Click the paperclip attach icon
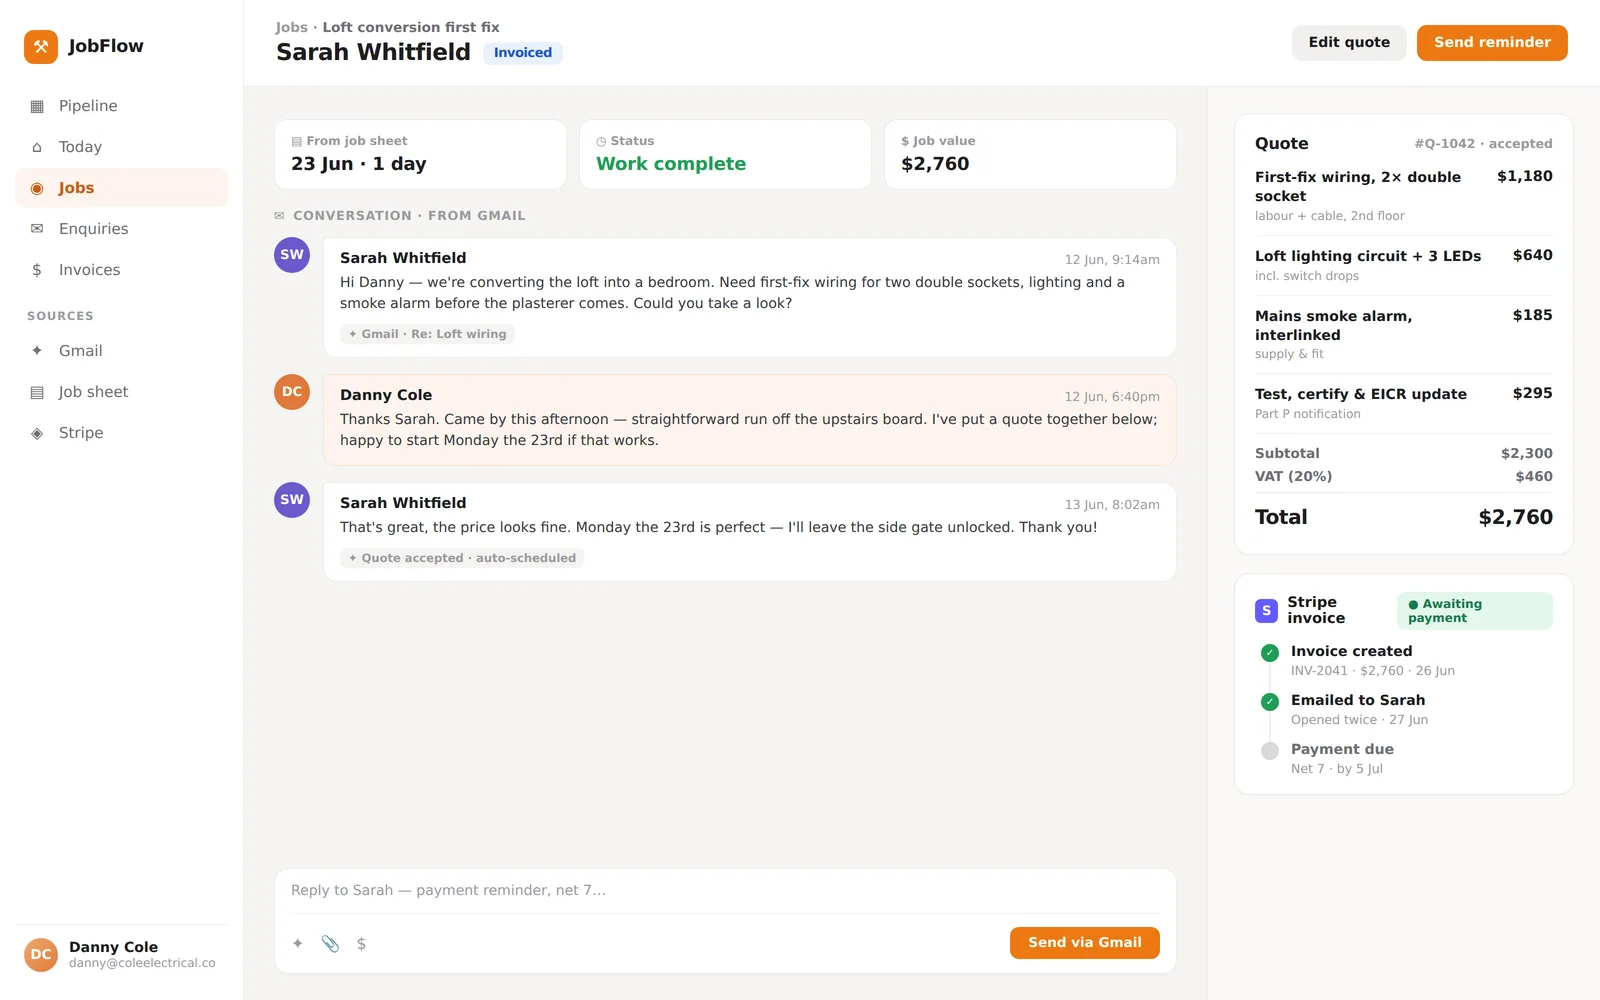 tap(330, 943)
